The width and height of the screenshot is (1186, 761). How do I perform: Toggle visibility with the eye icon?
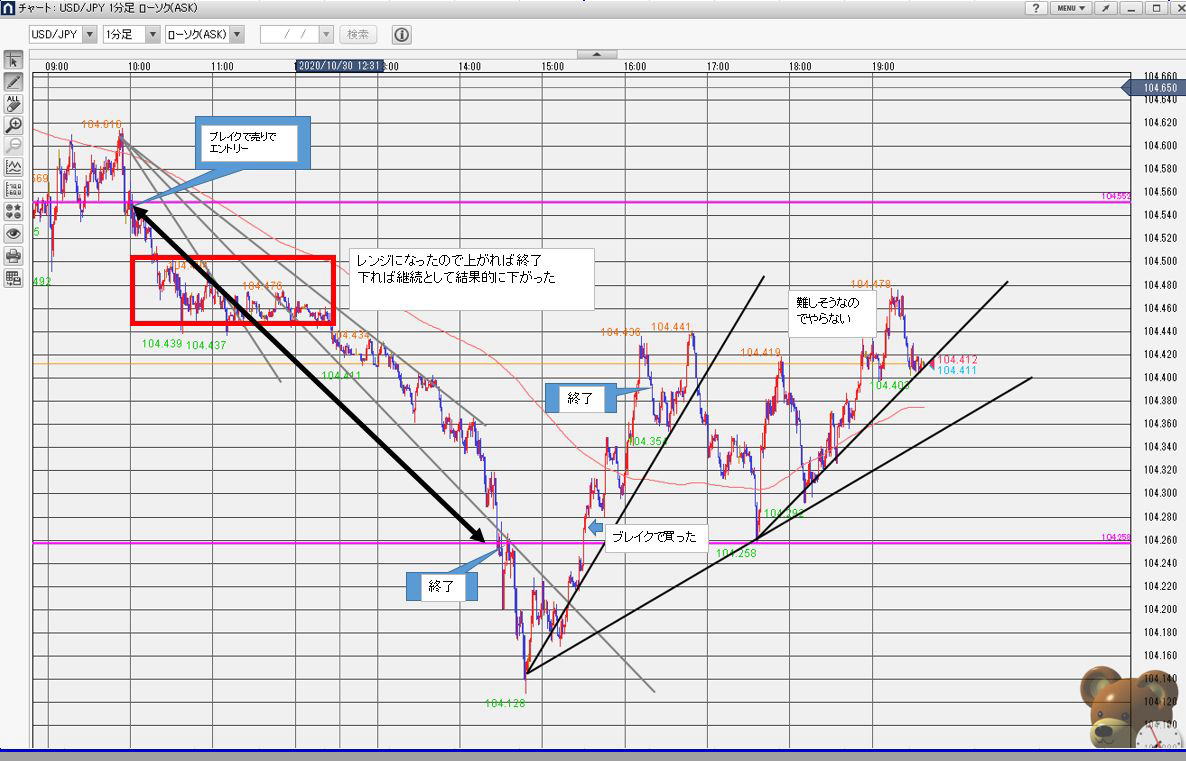pyautogui.click(x=14, y=233)
